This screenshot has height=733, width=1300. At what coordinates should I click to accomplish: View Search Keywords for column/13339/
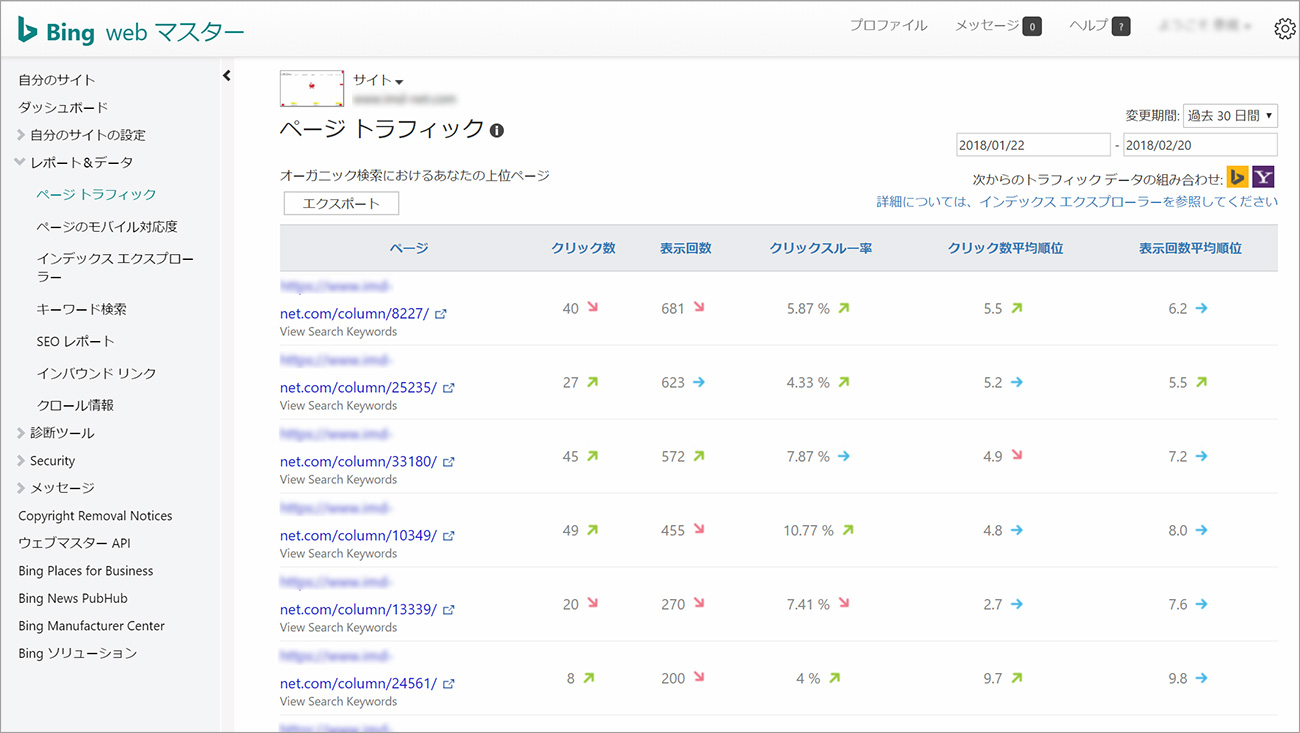coord(338,628)
